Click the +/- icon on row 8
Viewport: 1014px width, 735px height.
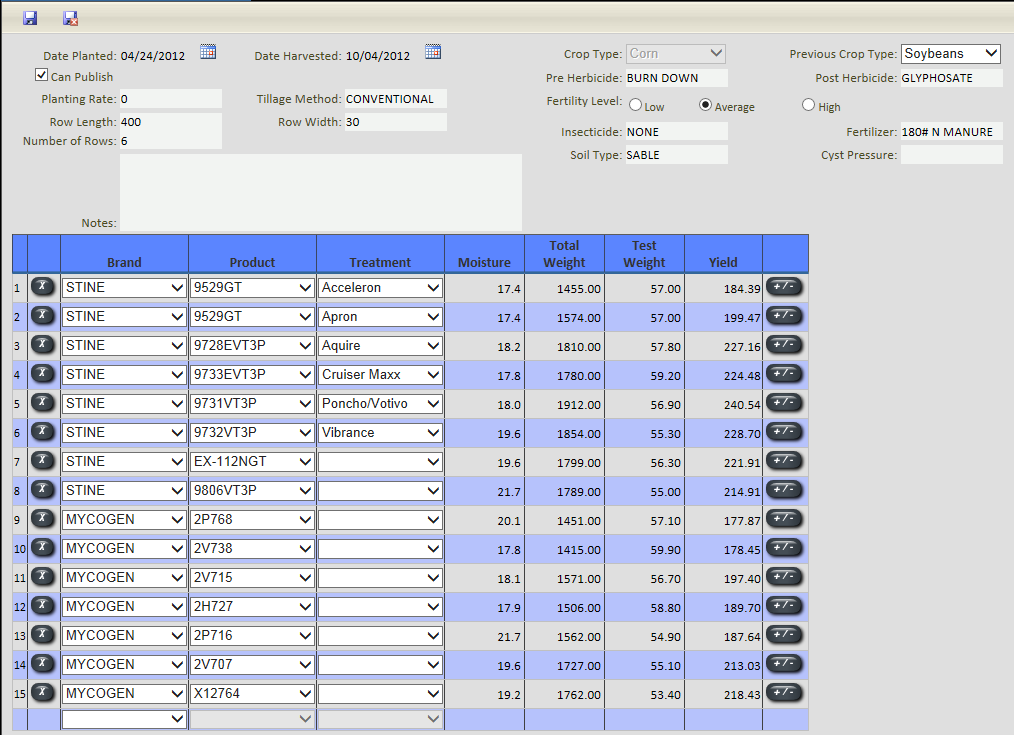click(784, 490)
